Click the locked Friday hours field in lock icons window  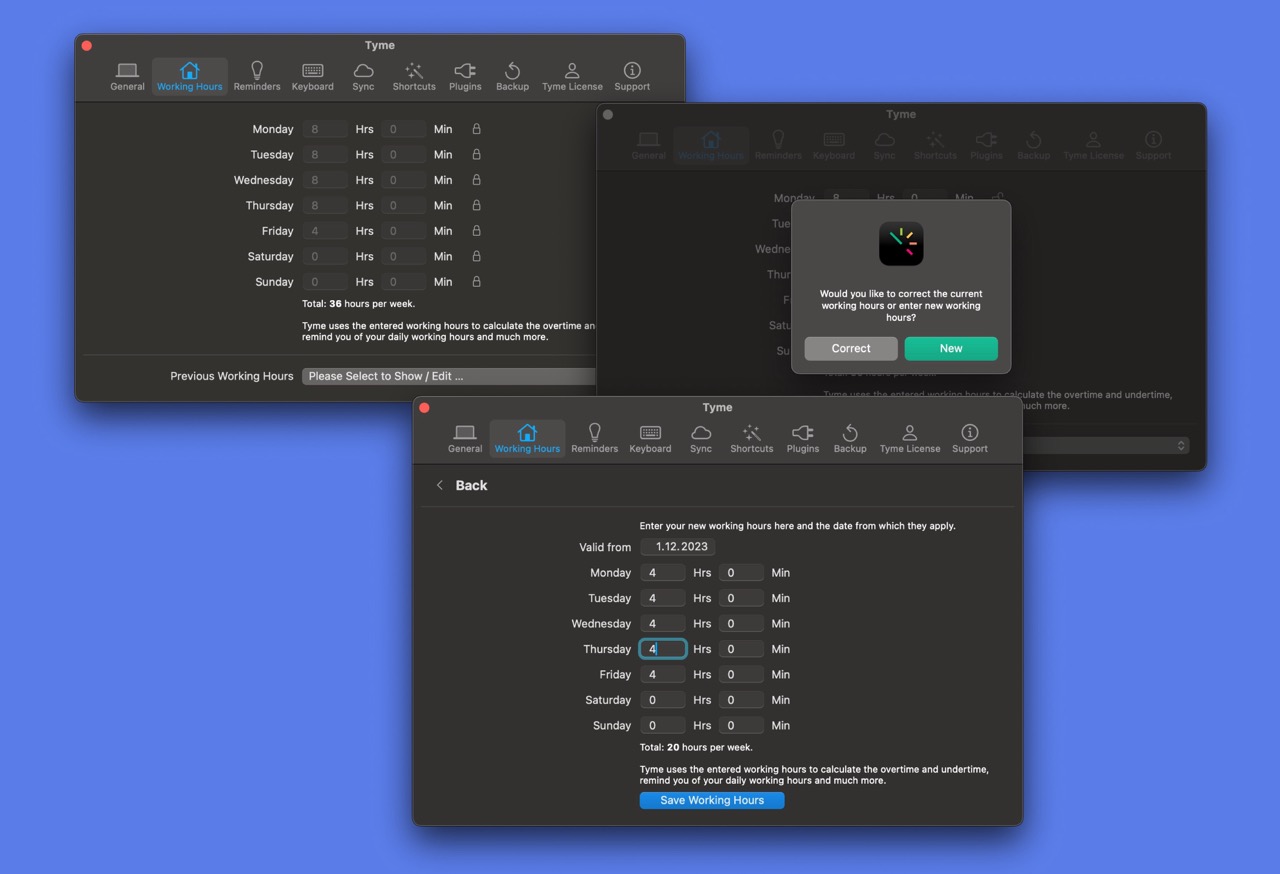[x=325, y=231]
